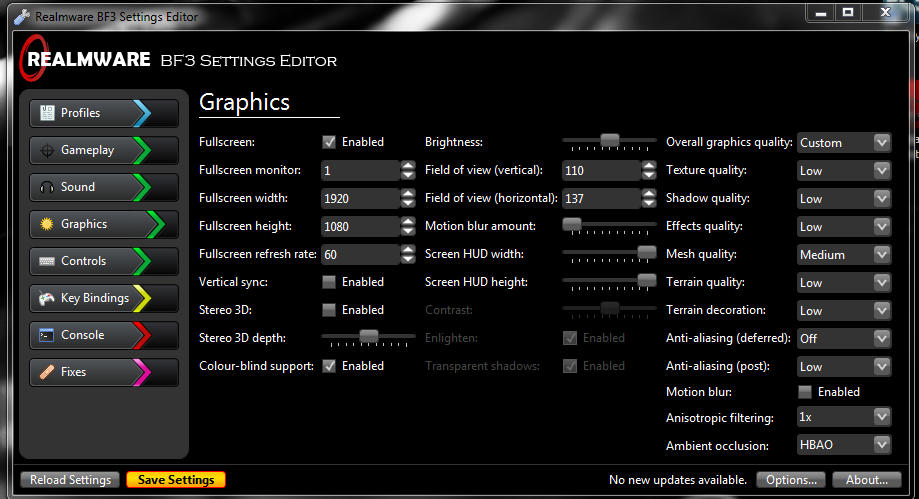Click the Brightness slider handle

tap(610, 140)
